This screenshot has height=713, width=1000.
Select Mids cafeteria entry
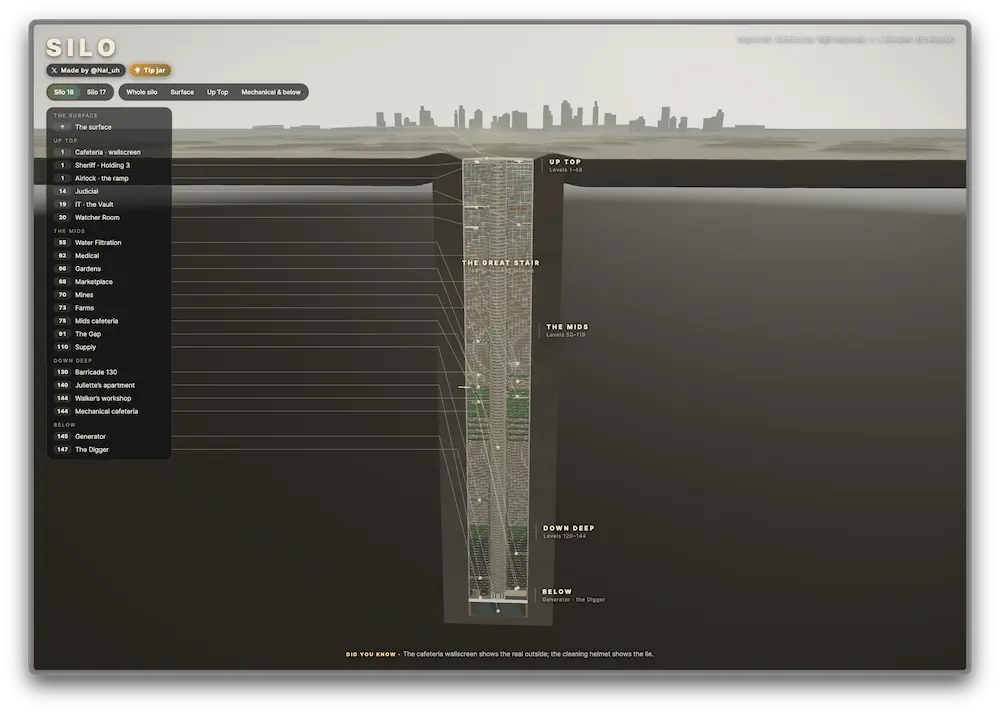pyautogui.click(x=109, y=321)
